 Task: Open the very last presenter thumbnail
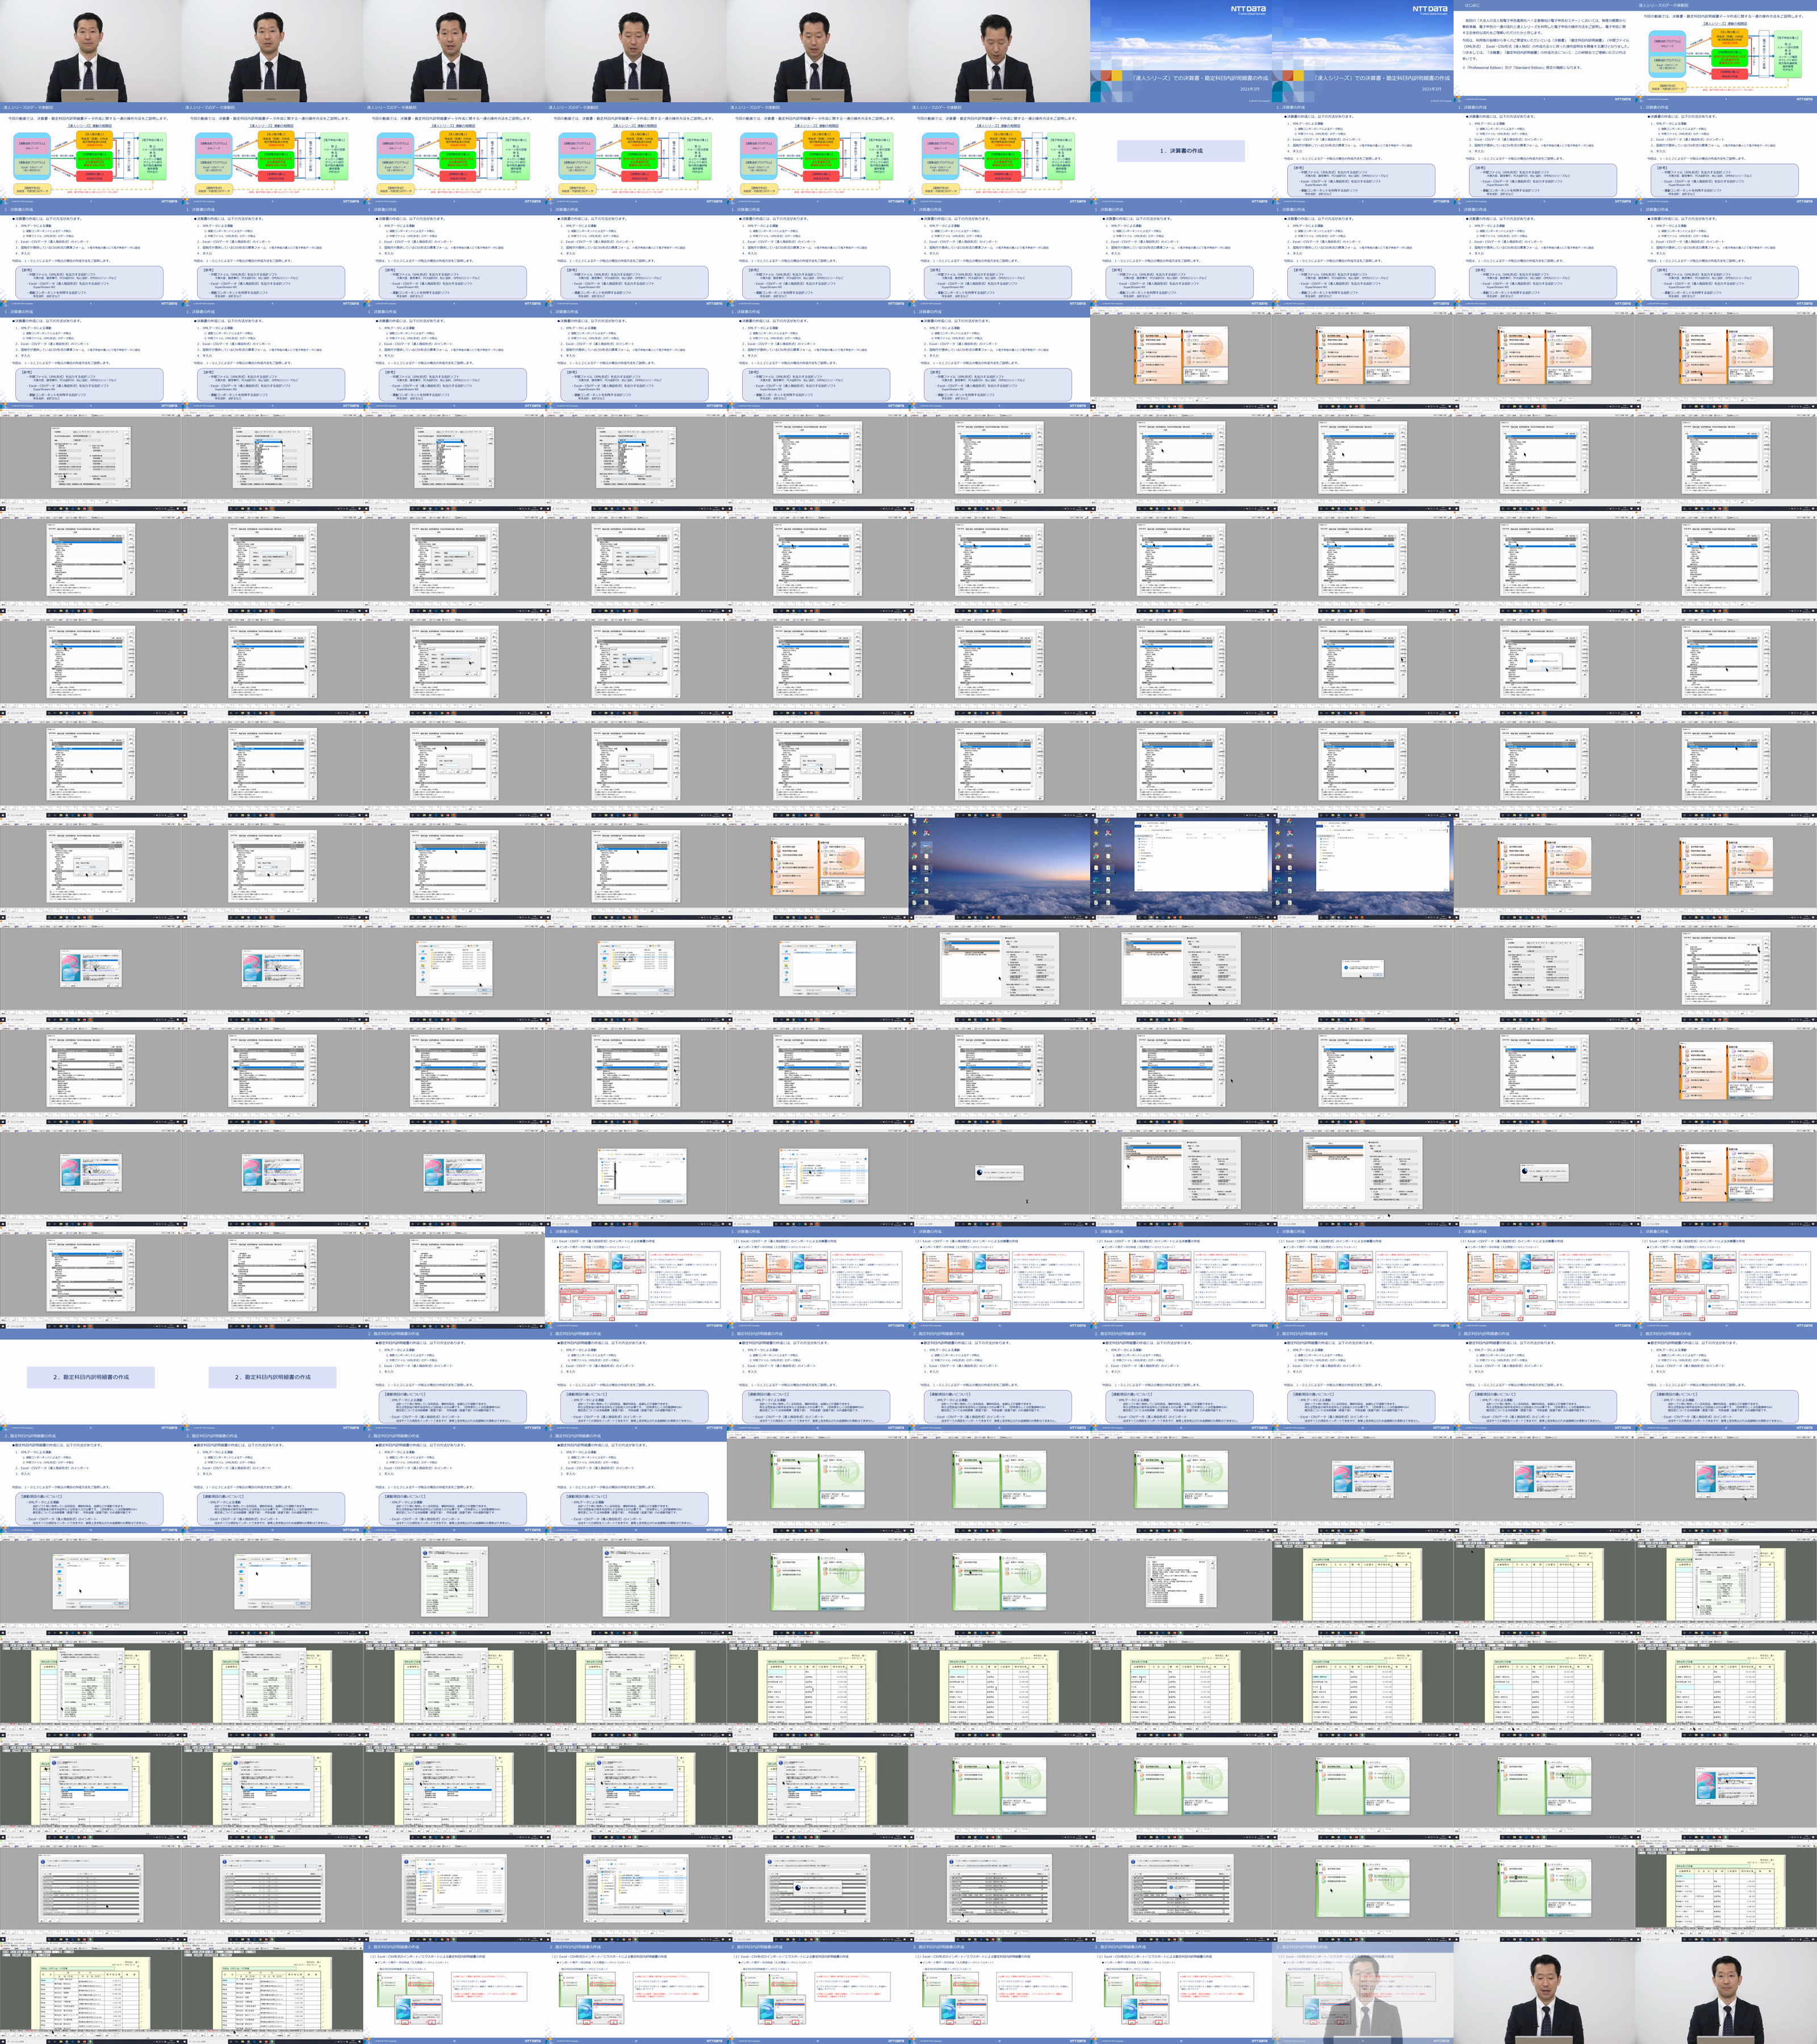(x=1726, y=1992)
